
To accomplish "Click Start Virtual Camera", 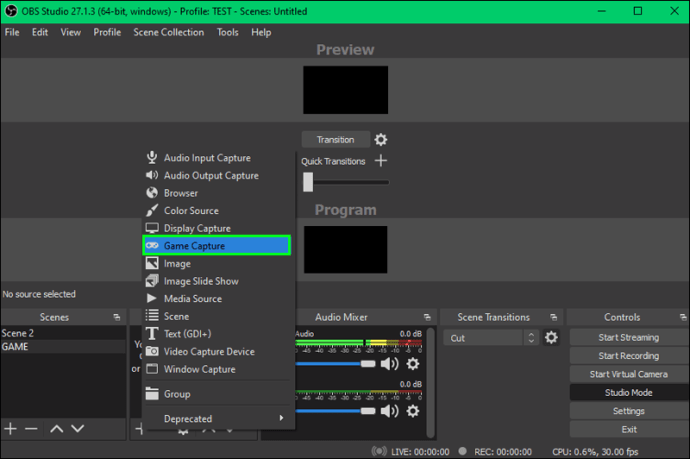I will coord(629,374).
